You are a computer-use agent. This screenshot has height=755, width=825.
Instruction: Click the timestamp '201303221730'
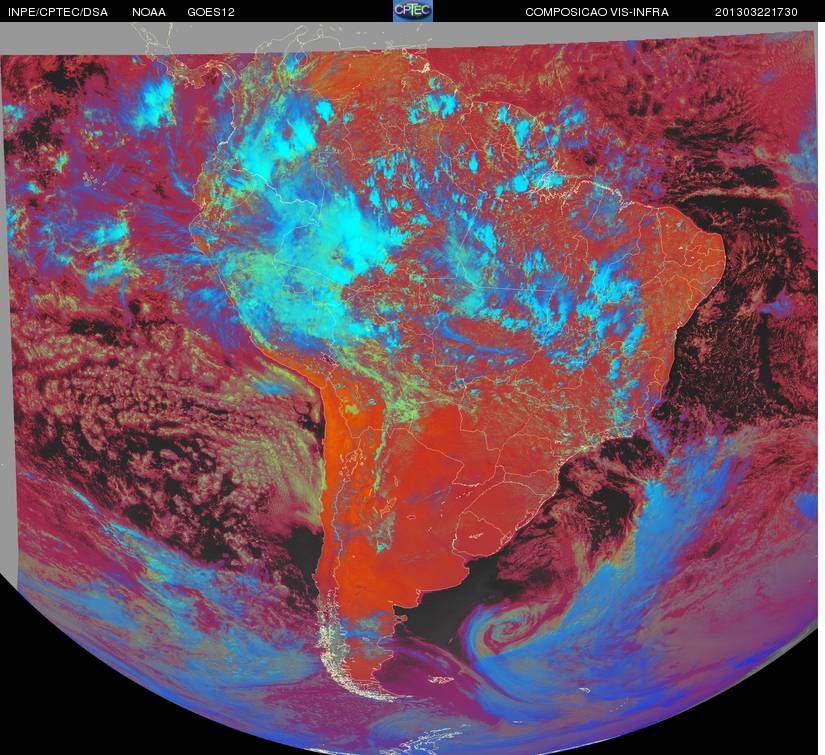coord(756,12)
